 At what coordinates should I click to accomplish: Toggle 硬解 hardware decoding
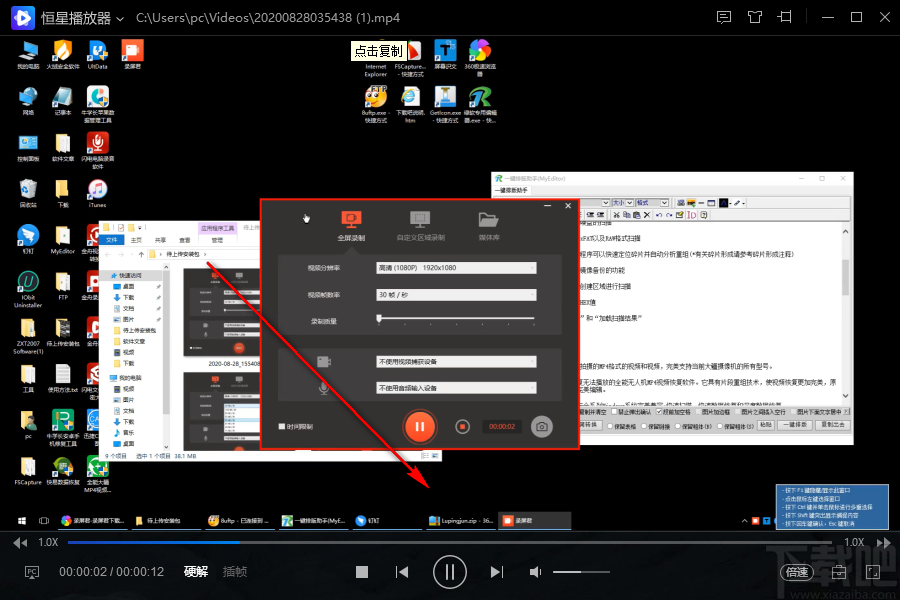click(196, 571)
